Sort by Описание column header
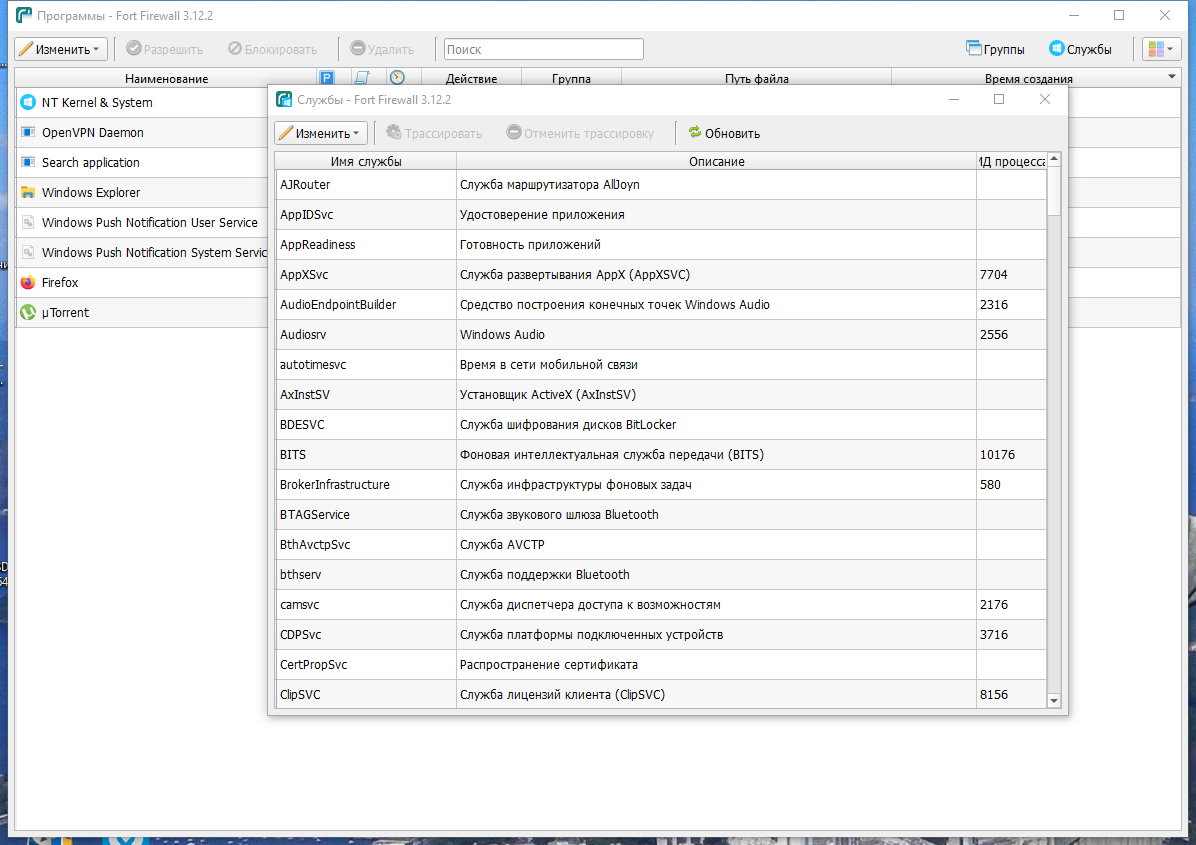The width and height of the screenshot is (1196, 845). [x=716, y=161]
